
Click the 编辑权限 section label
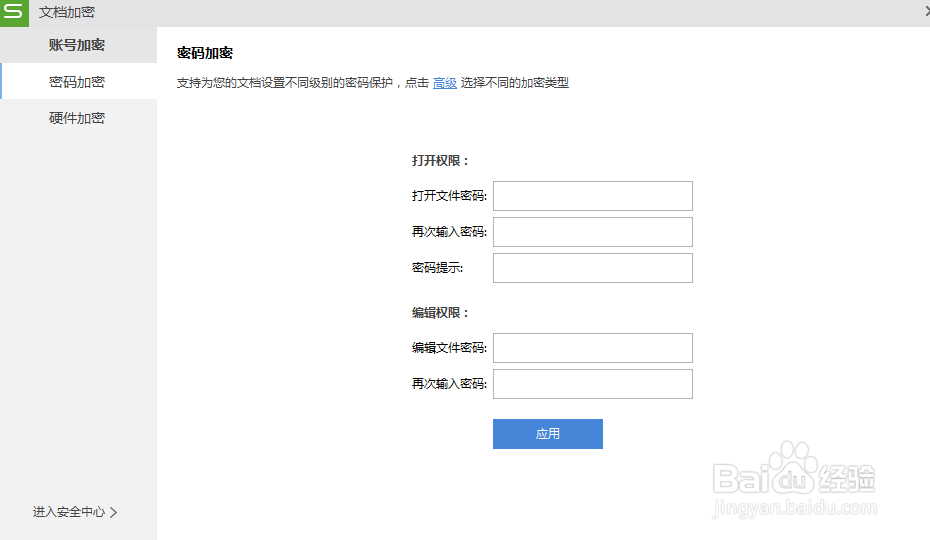coord(440,313)
